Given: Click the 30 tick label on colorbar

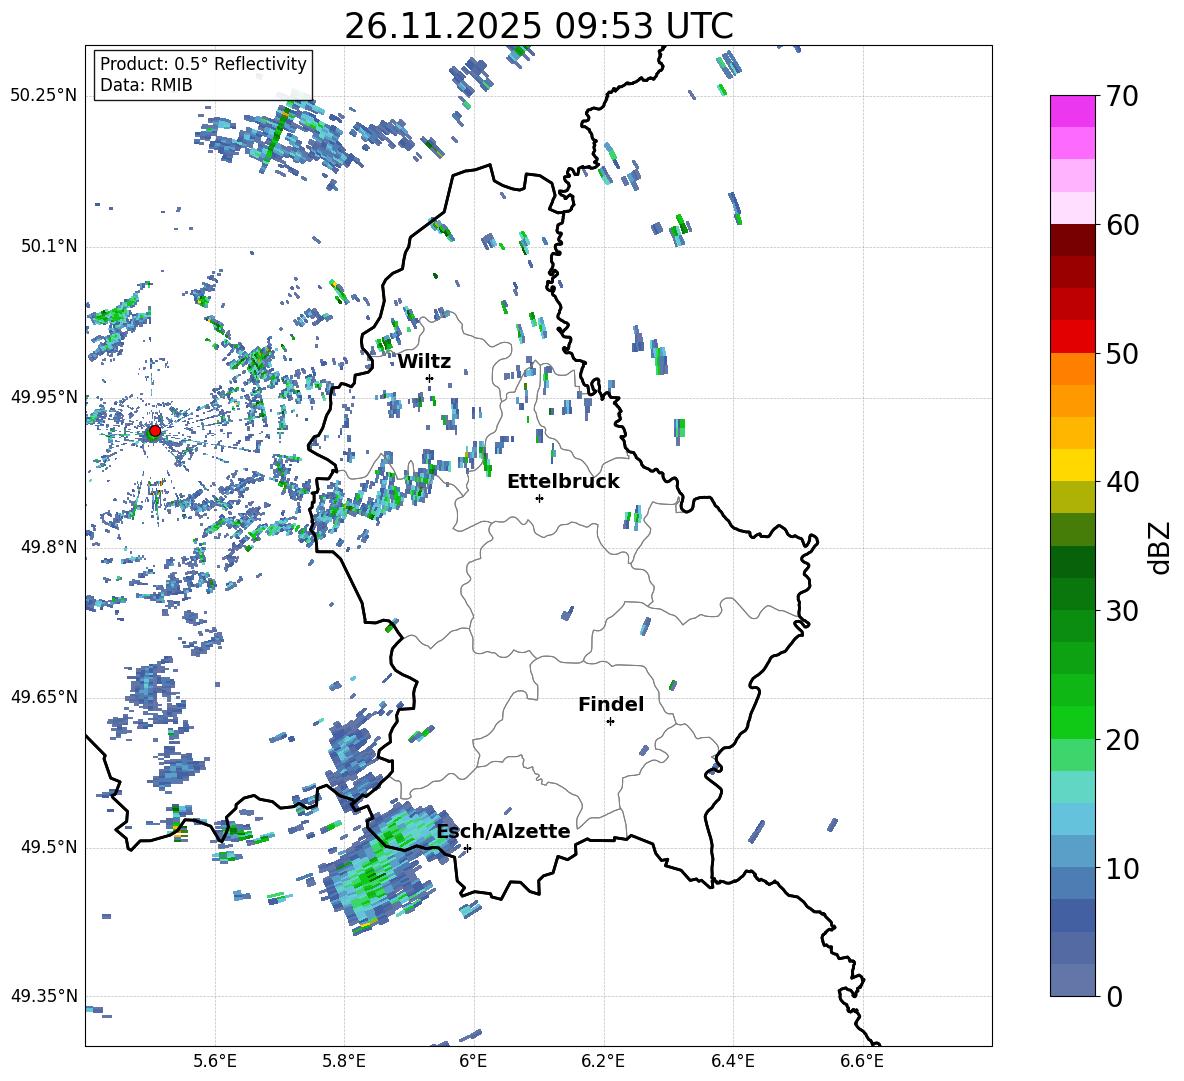Looking at the screenshot, I should coord(1122,610).
